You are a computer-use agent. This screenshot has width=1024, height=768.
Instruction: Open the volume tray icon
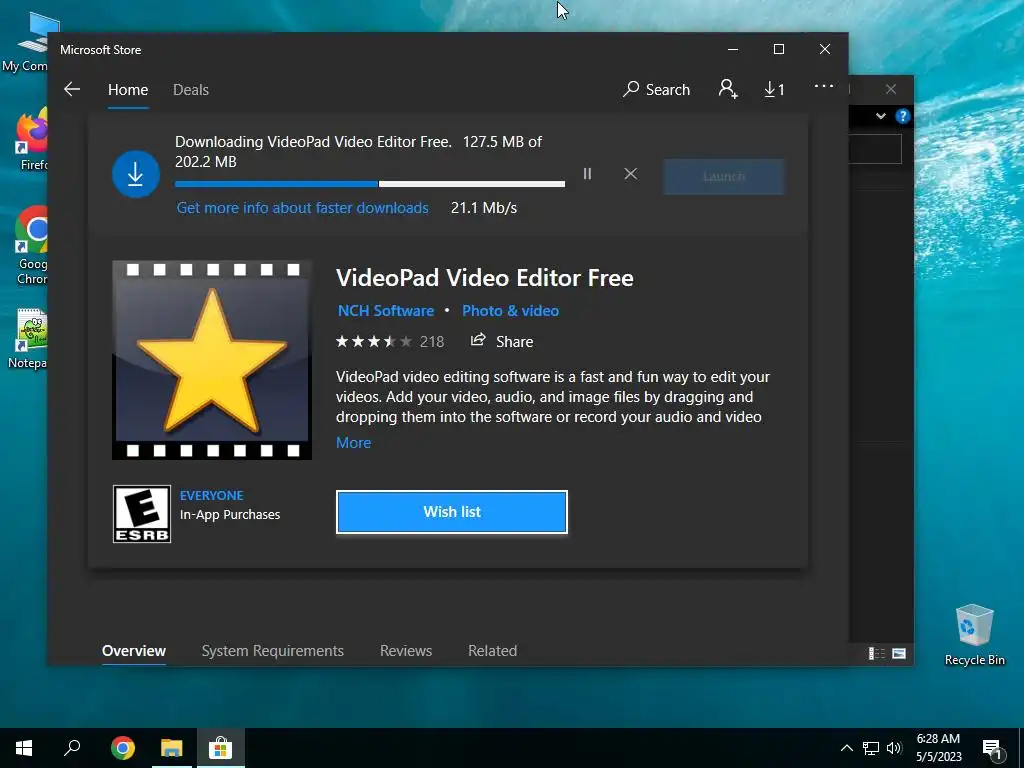coord(894,748)
